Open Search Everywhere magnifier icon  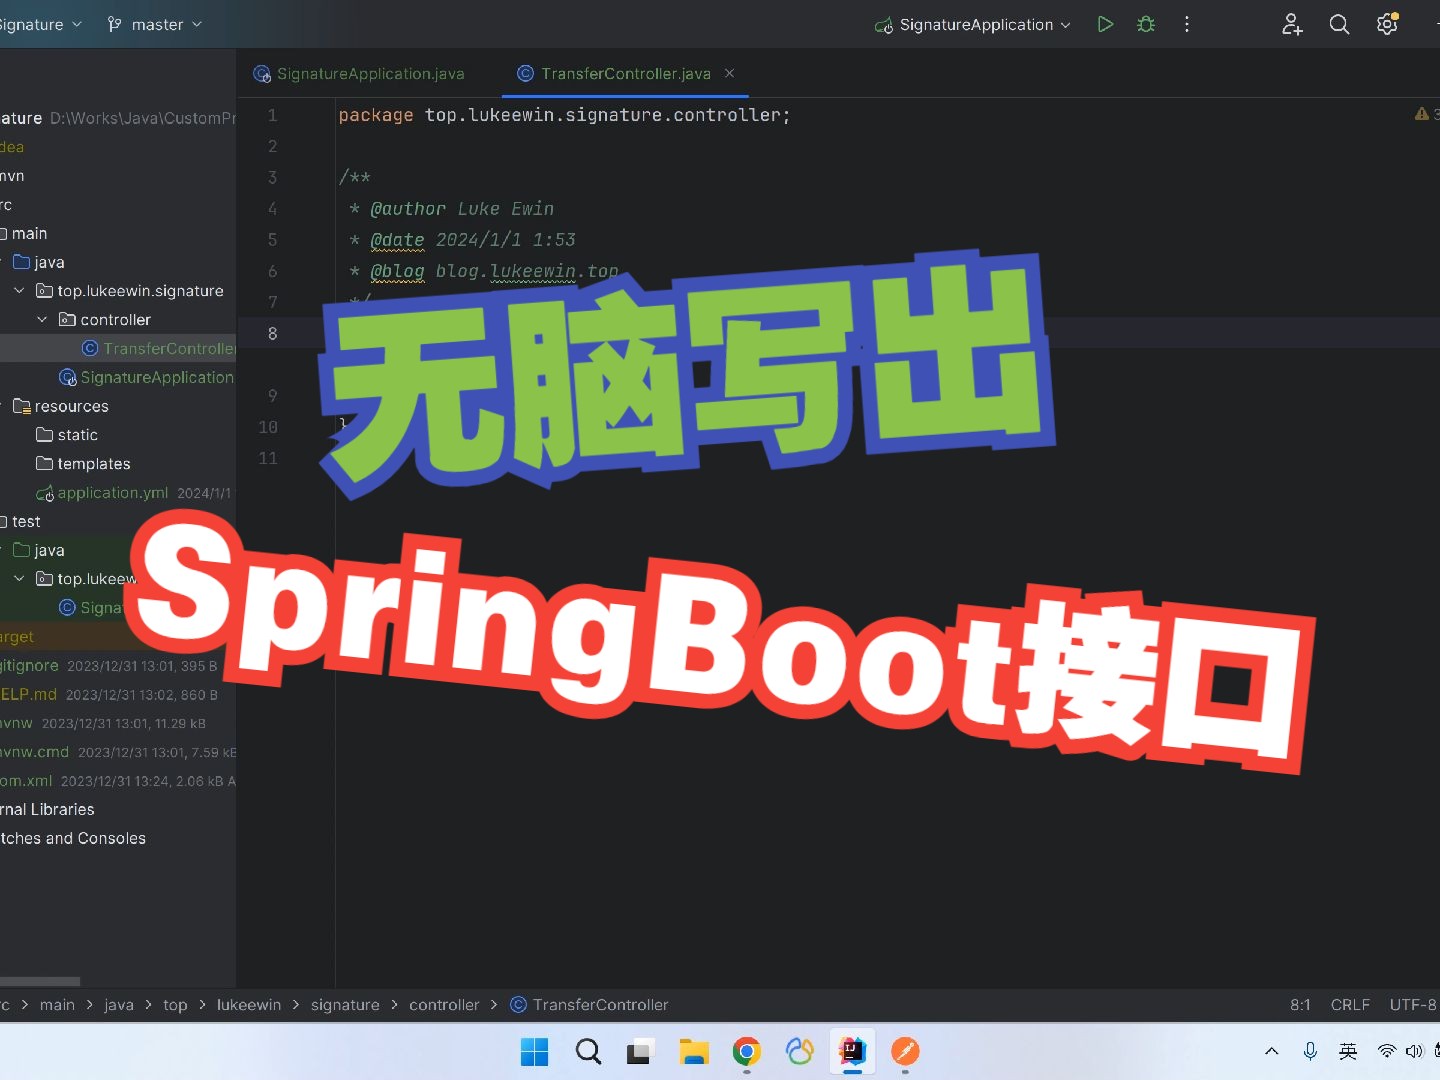pos(1339,24)
